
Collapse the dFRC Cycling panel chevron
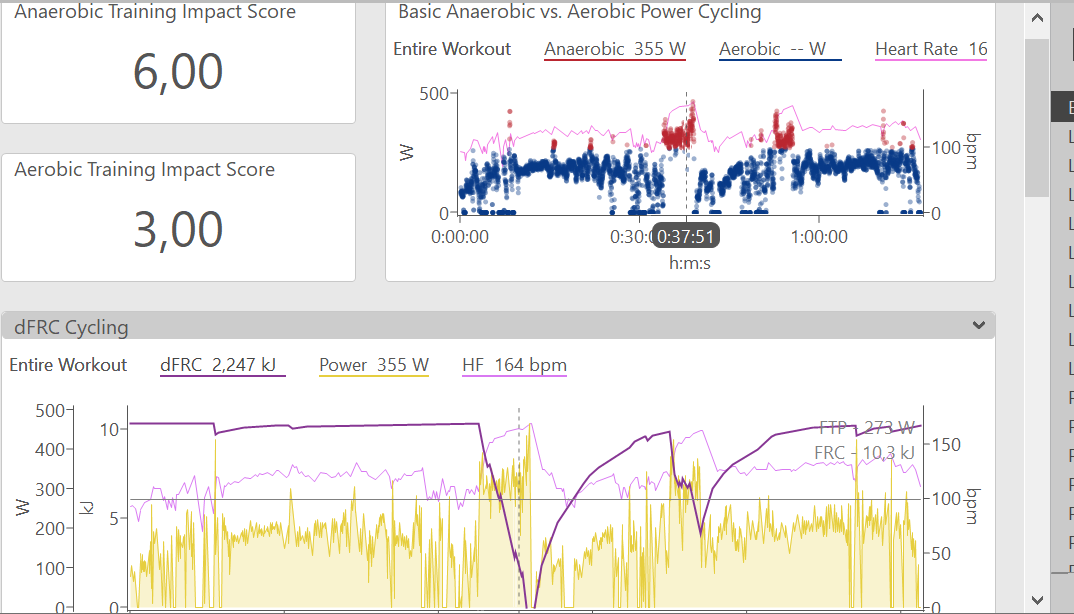coord(978,325)
